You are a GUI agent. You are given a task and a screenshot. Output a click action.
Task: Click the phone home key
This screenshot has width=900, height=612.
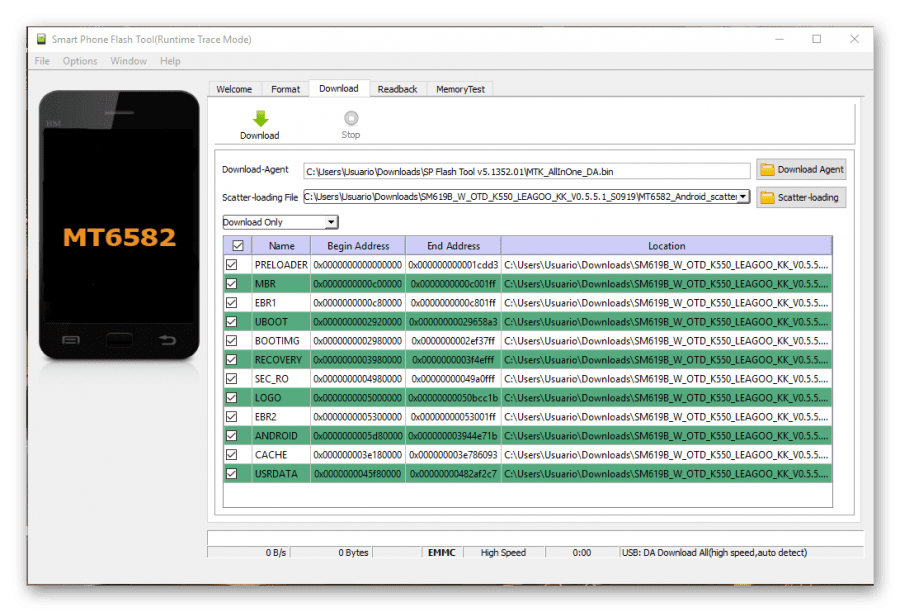pos(119,340)
